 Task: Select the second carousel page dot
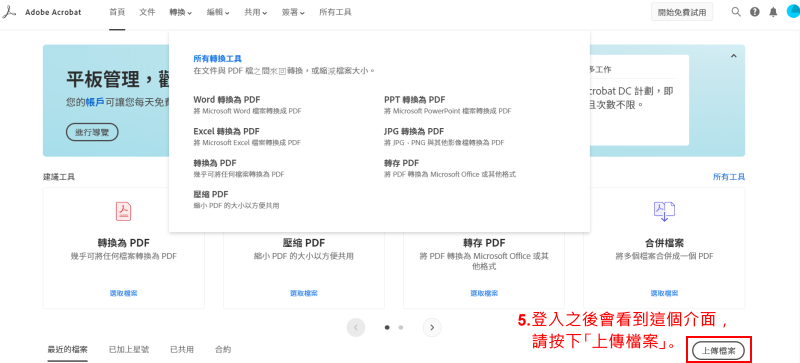[x=401, y=327]
